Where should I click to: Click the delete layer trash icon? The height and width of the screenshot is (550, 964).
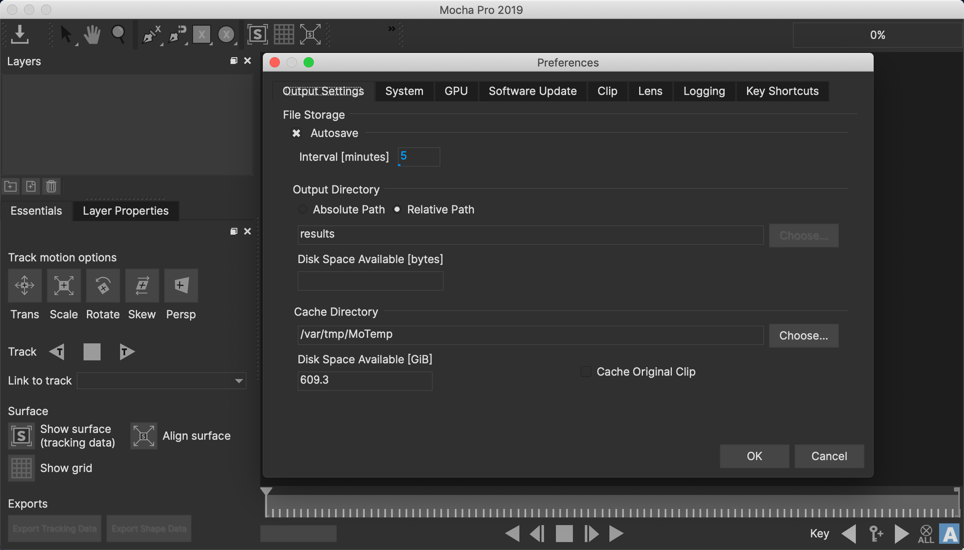point(52,186)
